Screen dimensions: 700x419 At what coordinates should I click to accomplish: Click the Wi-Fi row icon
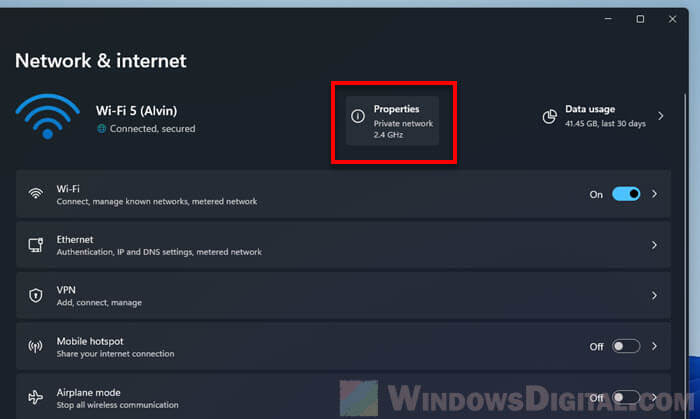[36, 194]
